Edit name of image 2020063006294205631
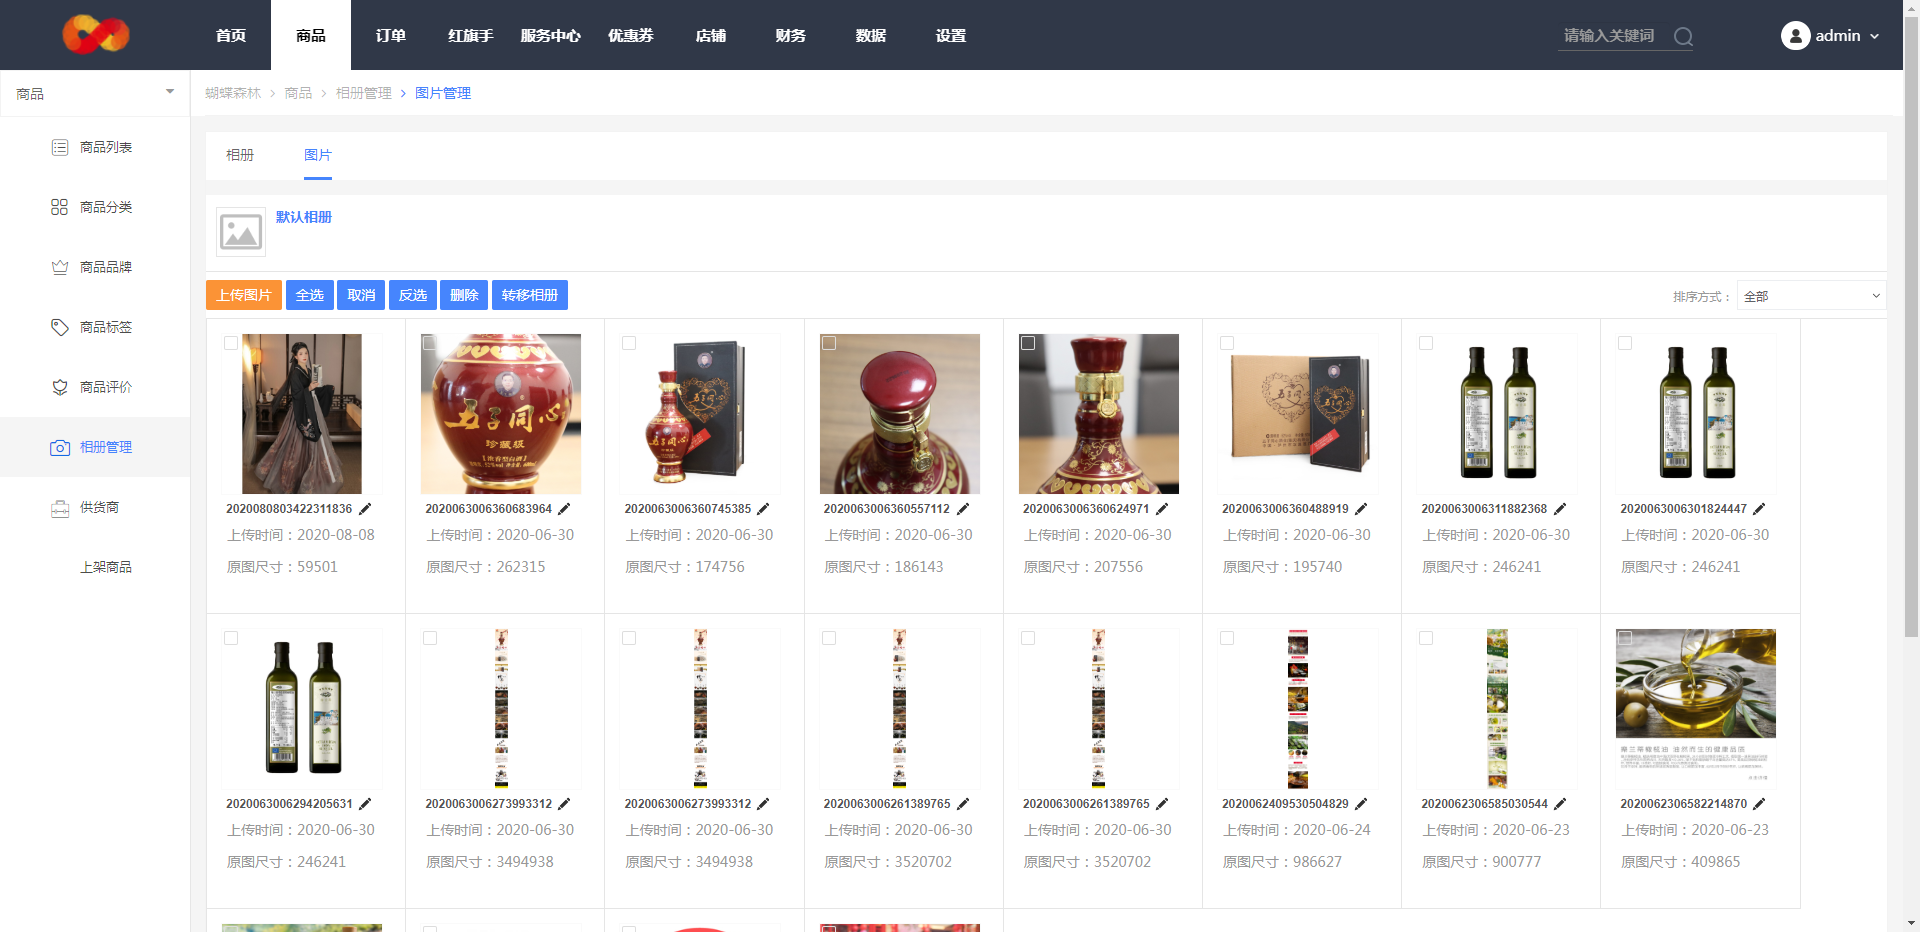This screenshot has width=1920, height=932. point(365,804)
